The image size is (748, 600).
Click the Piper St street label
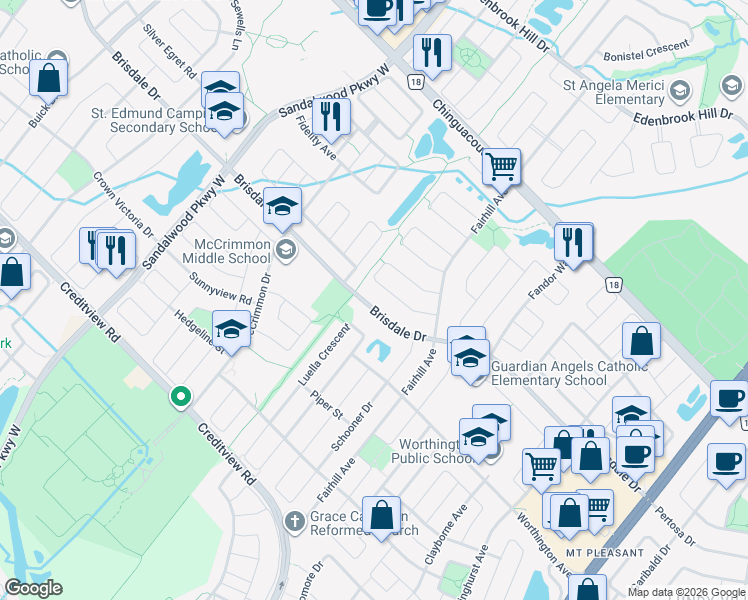click(326, 405)
